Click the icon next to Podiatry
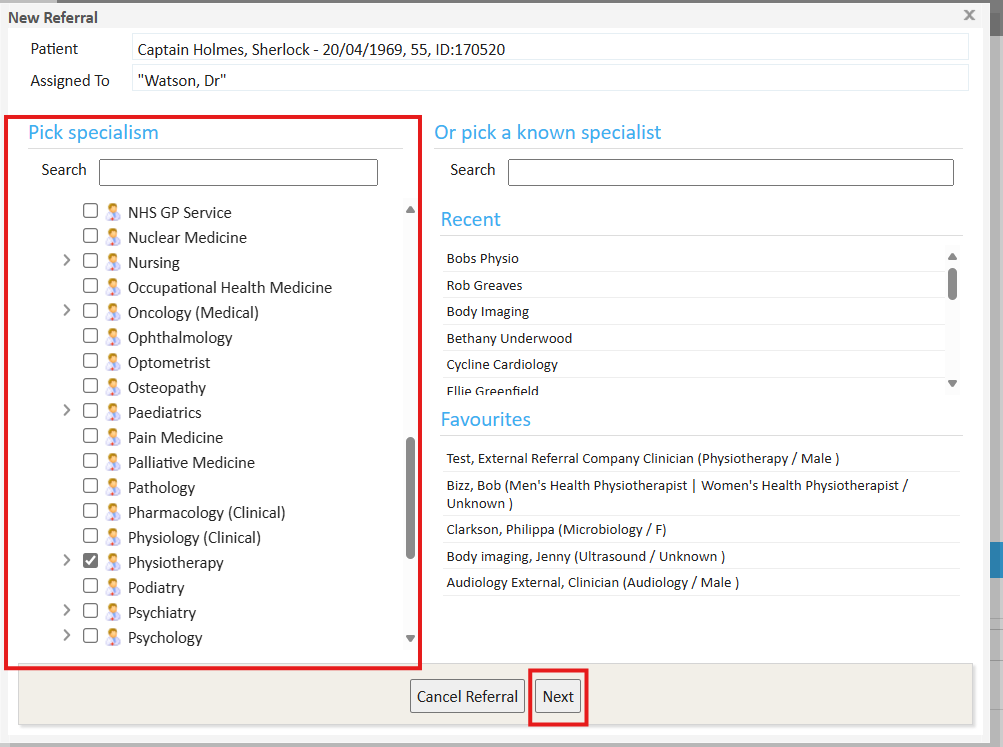The width and height of the screenshot is (1003, 747). tap(113, 587)
